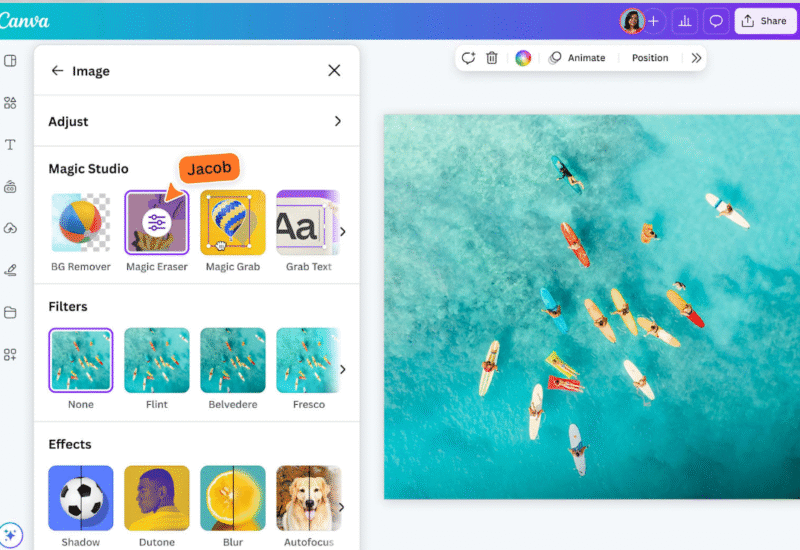
Task: Select the surfers ocean image on canvas
Action: pos(592,306)
